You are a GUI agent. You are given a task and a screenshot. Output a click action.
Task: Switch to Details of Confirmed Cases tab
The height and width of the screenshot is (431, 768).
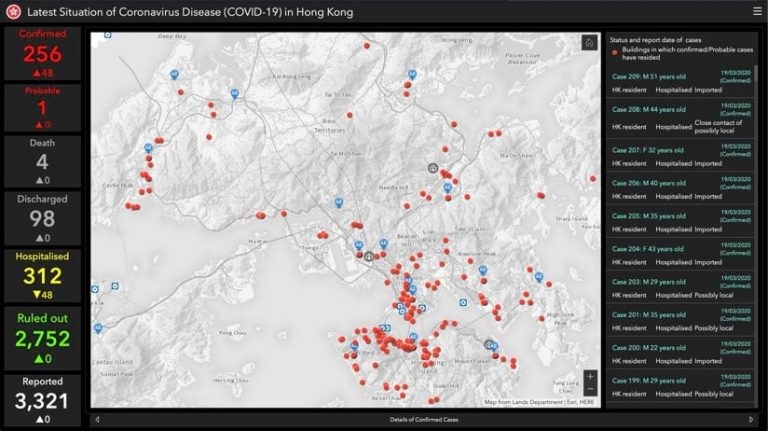click(x=424, y=419)
